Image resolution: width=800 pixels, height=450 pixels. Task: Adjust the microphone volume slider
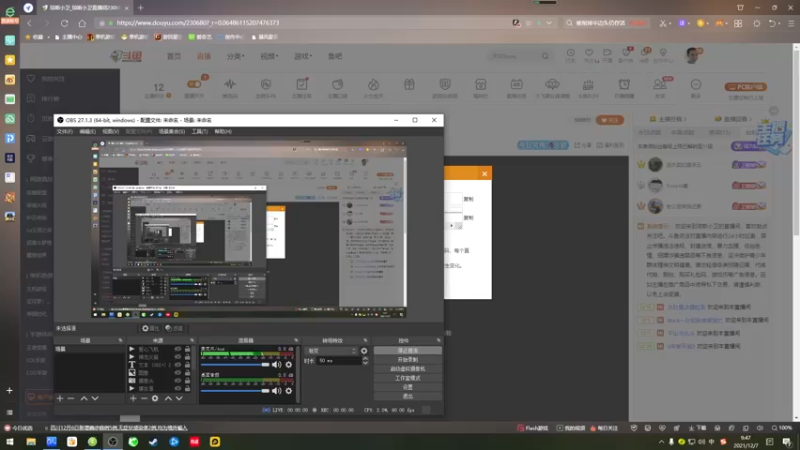tap(235, 365)
